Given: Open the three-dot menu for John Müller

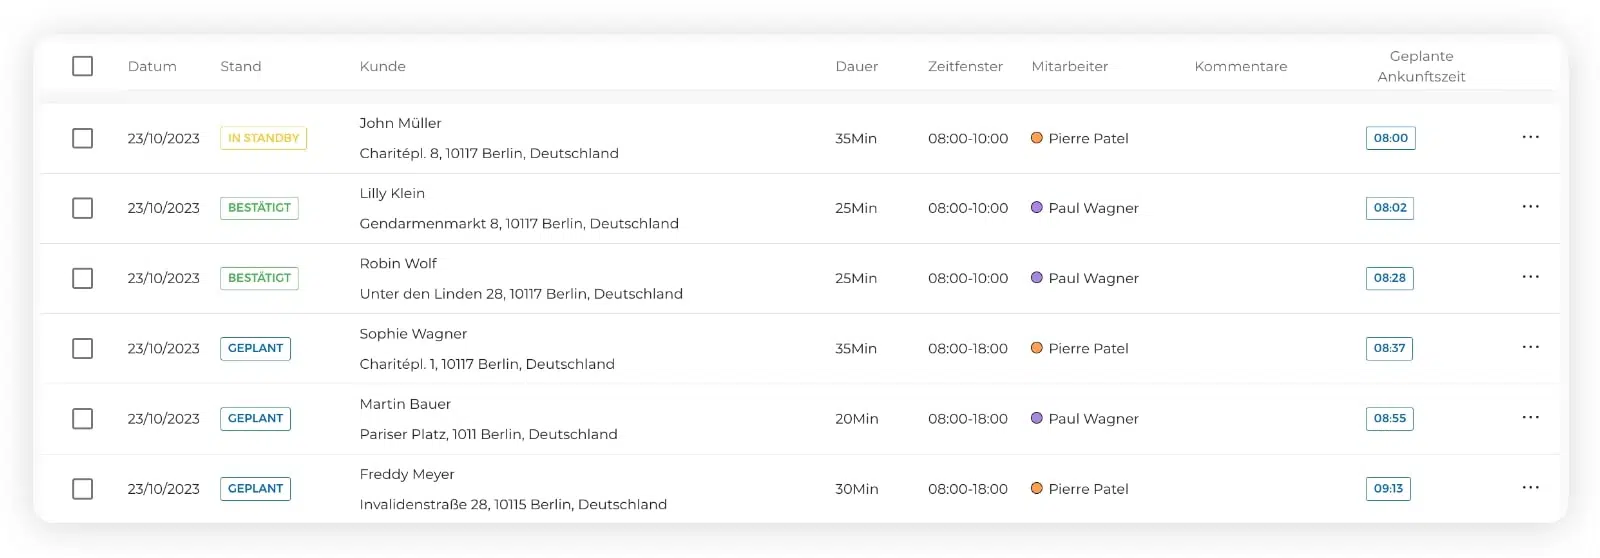Looking at the screenshot, I should pyautogui.click(x=1530, y=137).
